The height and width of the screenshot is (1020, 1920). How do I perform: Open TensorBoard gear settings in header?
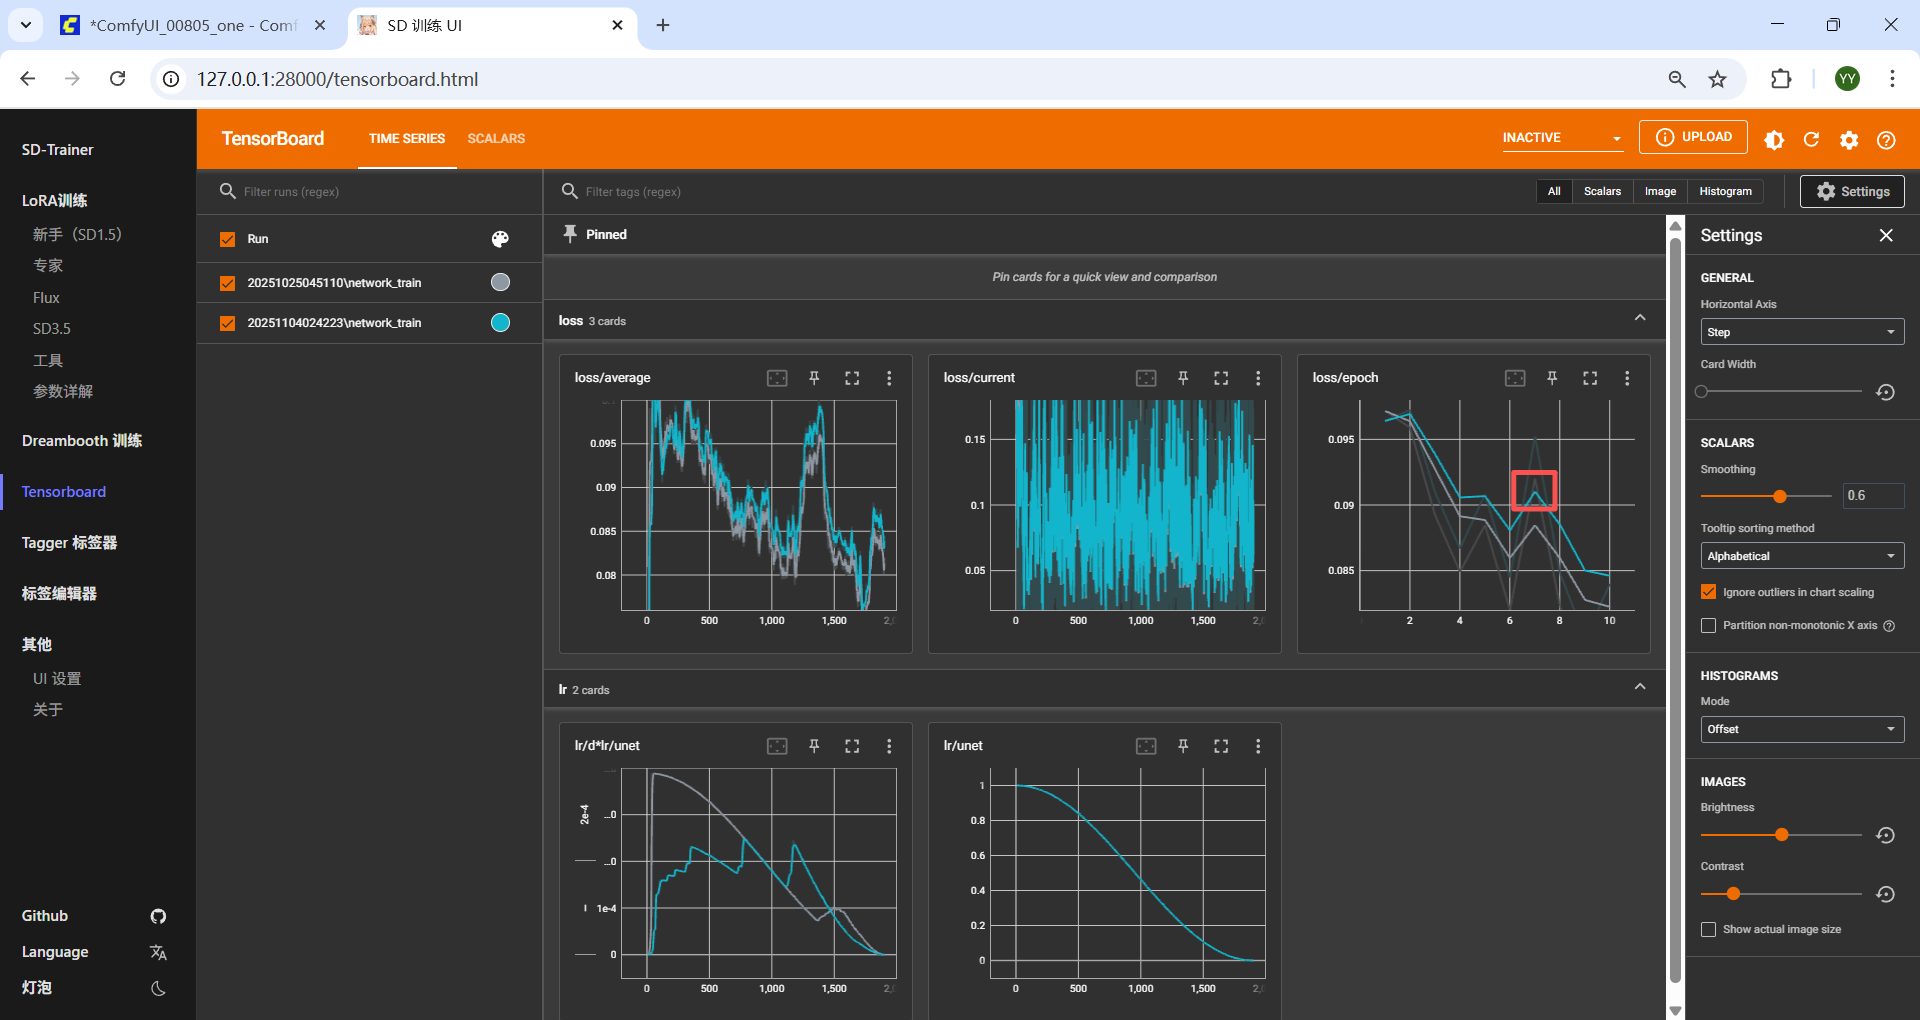click(x=1849, y=140)
